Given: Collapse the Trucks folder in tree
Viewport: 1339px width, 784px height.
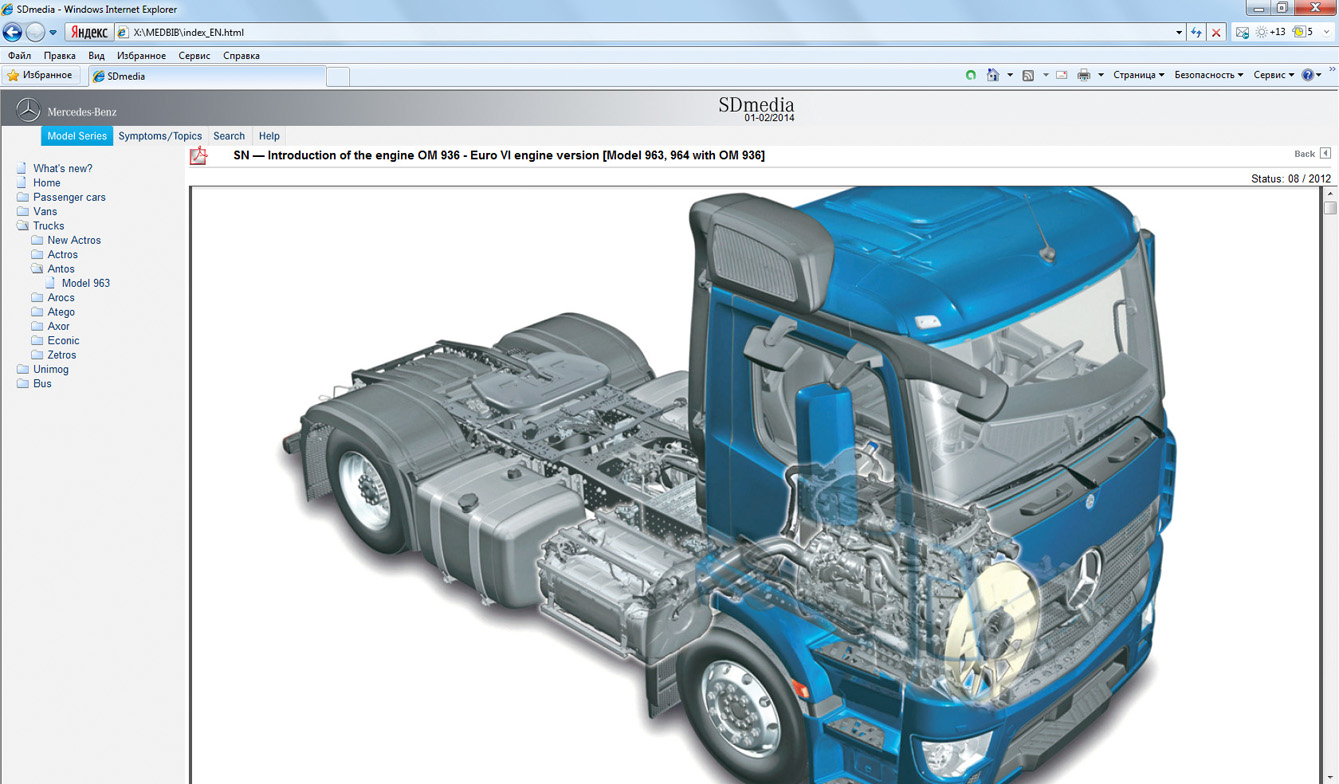Looking at the screenshot, I should coord(23,226).
